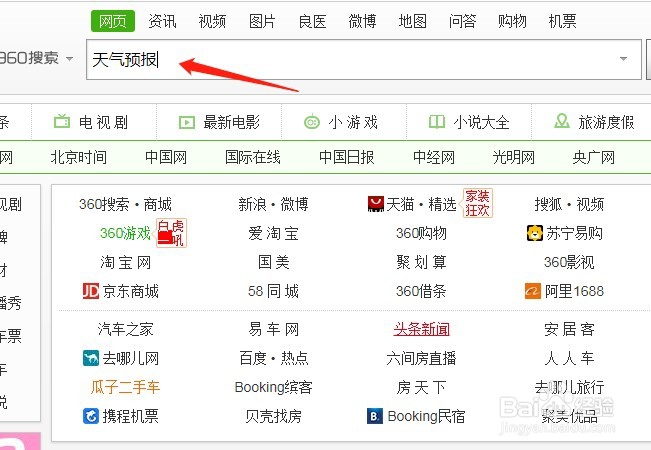The width and height of the screenshot is (651, 450).
Task: Click the 白虎吼 badge next to 360游戏
Action: 171,232
